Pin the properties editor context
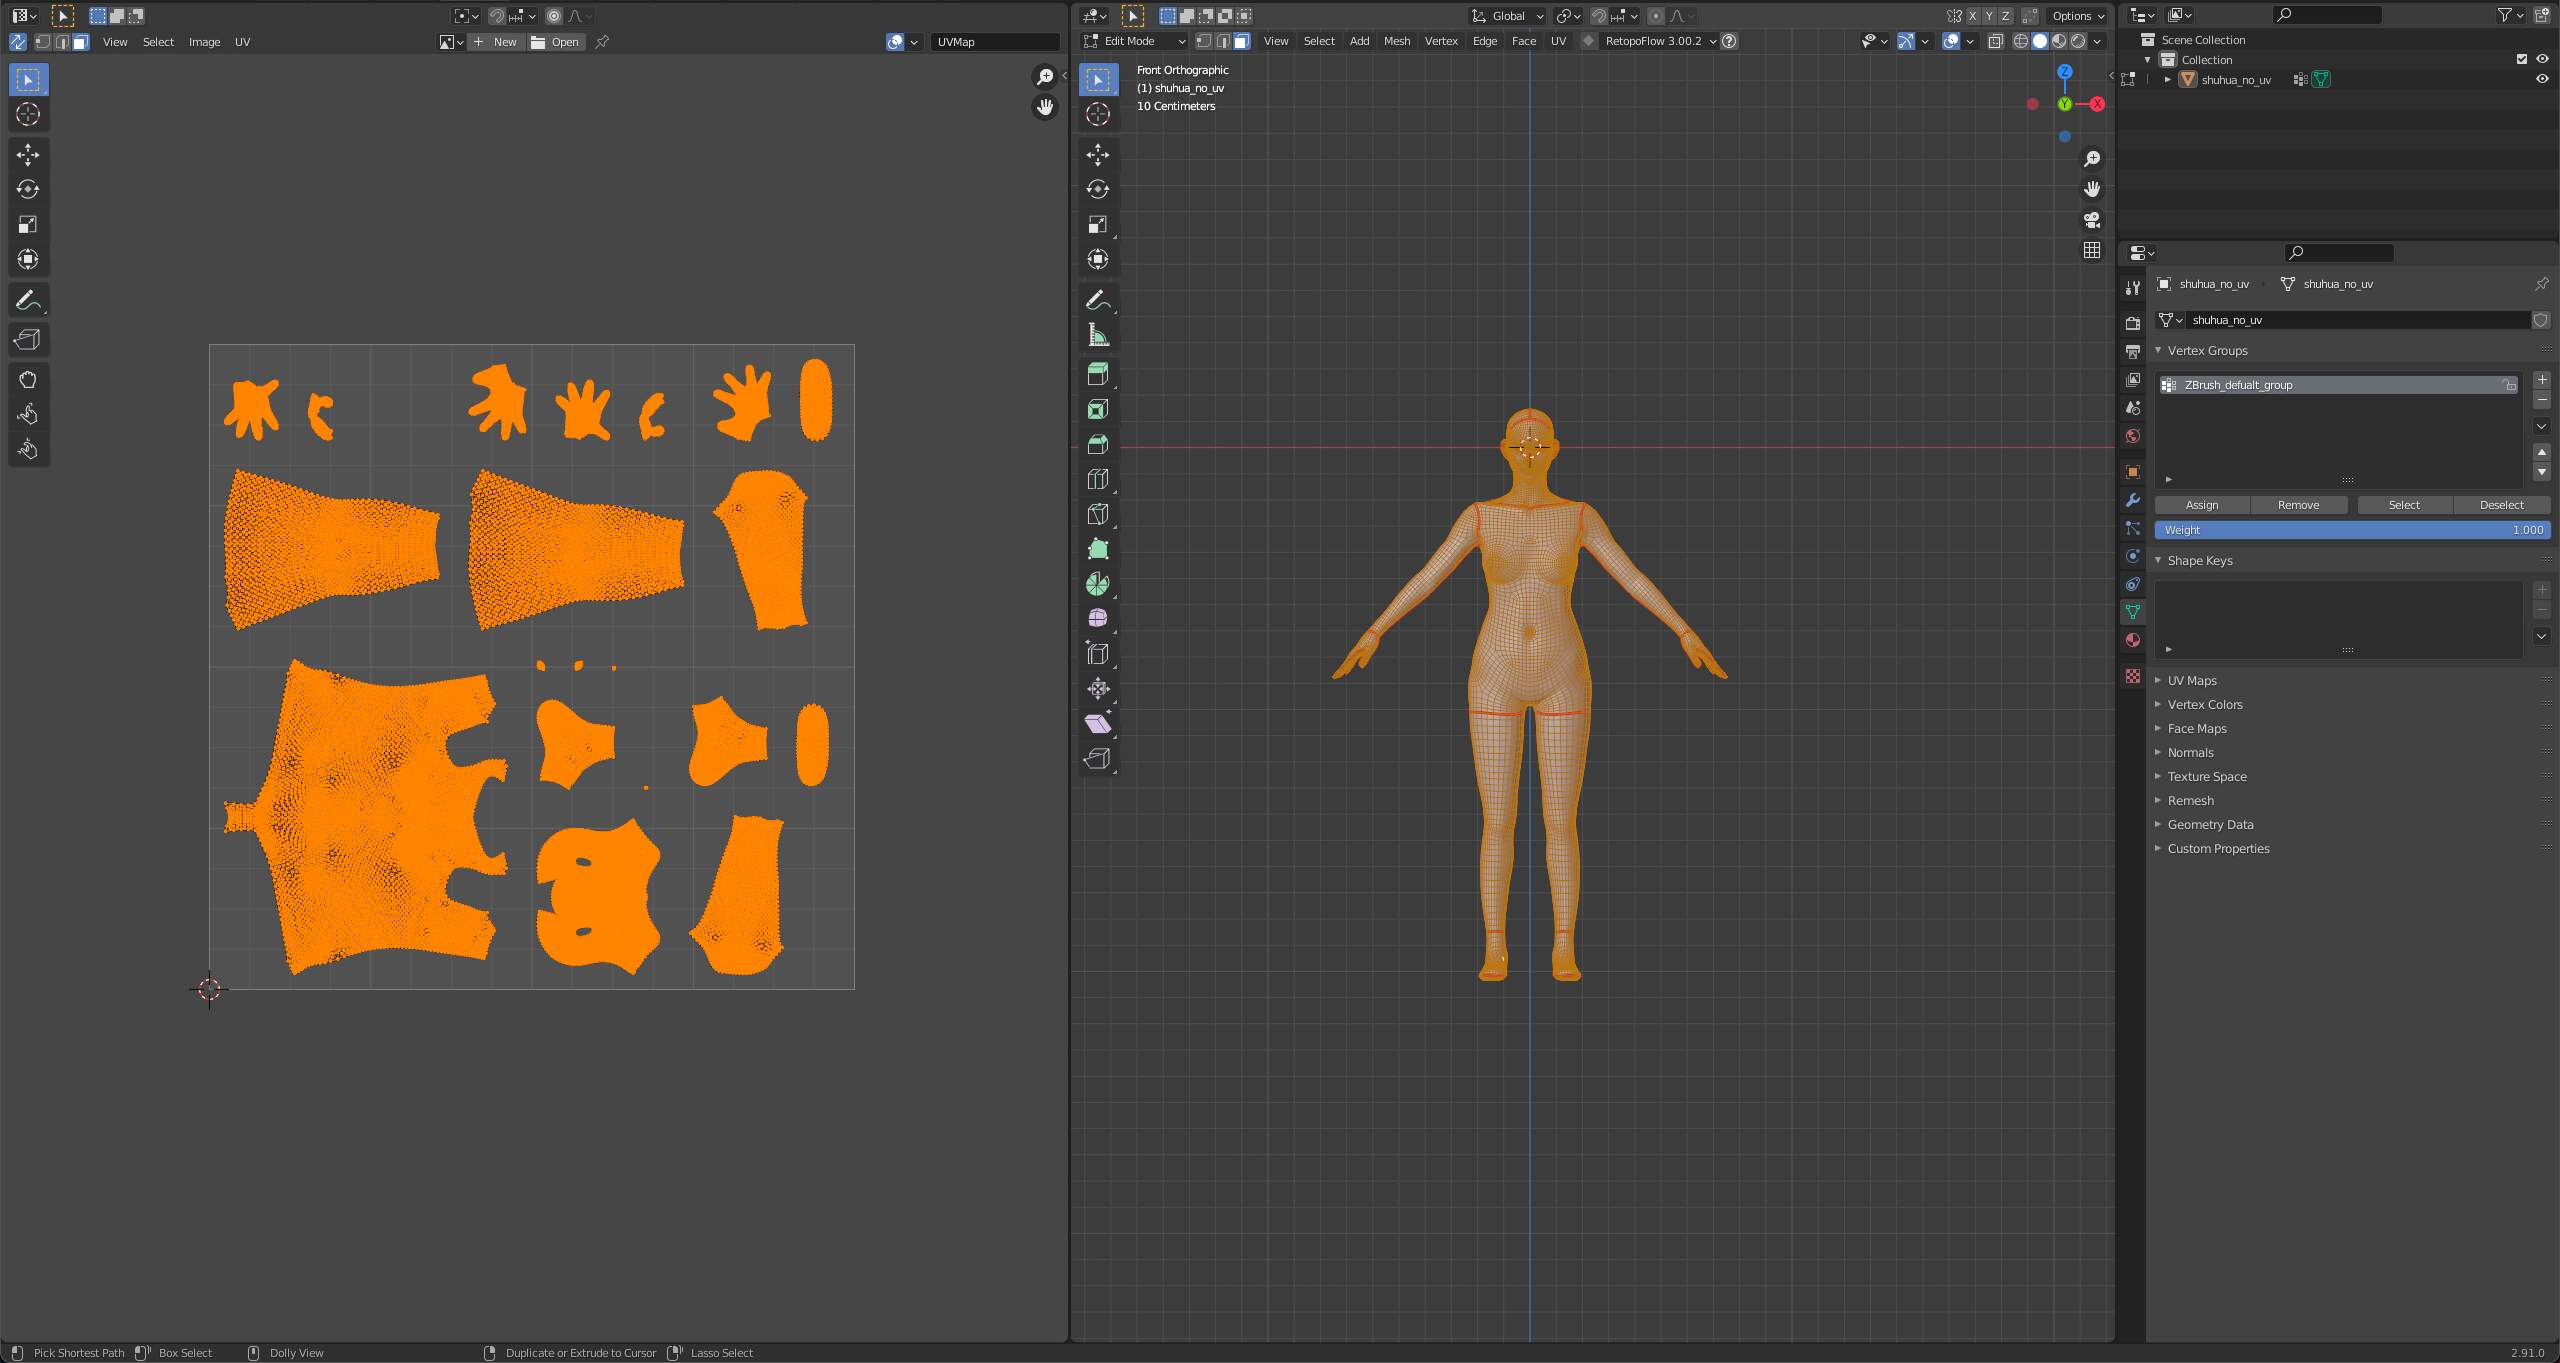The image size is (2560, 1363). (2541, 284)
